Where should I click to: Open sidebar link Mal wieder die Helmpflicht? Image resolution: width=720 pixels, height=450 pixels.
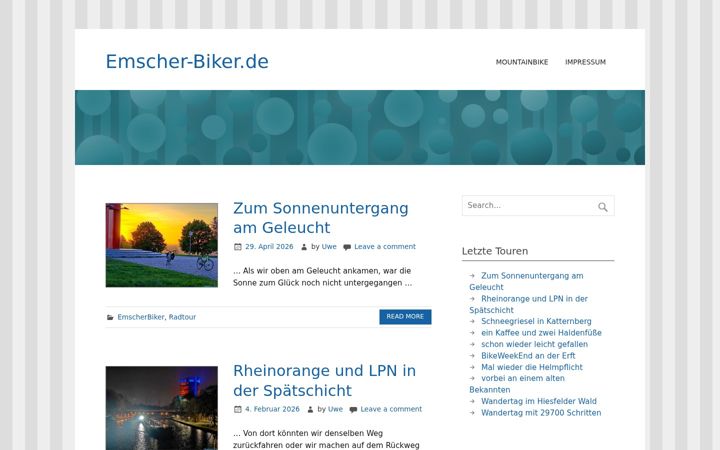tap(532, 367)
